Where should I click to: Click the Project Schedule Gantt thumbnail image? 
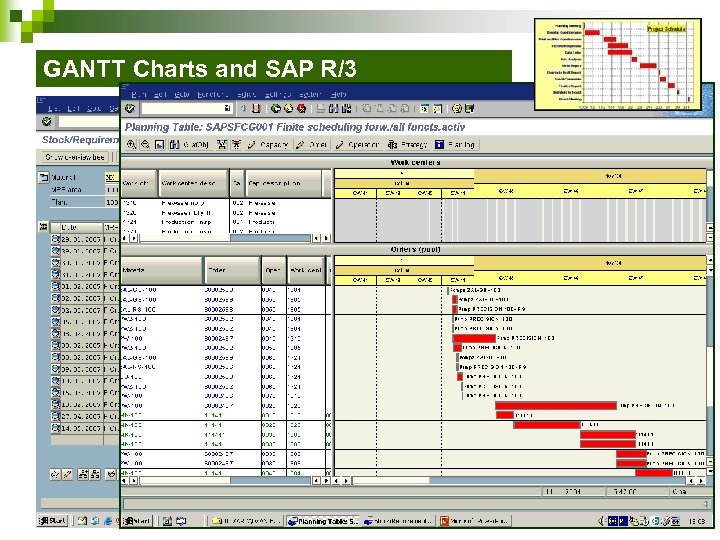pyautogui.click(x=618, y=64)
